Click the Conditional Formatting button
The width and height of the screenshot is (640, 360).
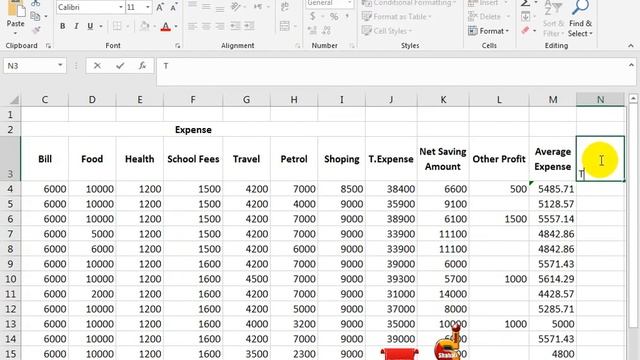pyautogui.click(x=409, y=3)
